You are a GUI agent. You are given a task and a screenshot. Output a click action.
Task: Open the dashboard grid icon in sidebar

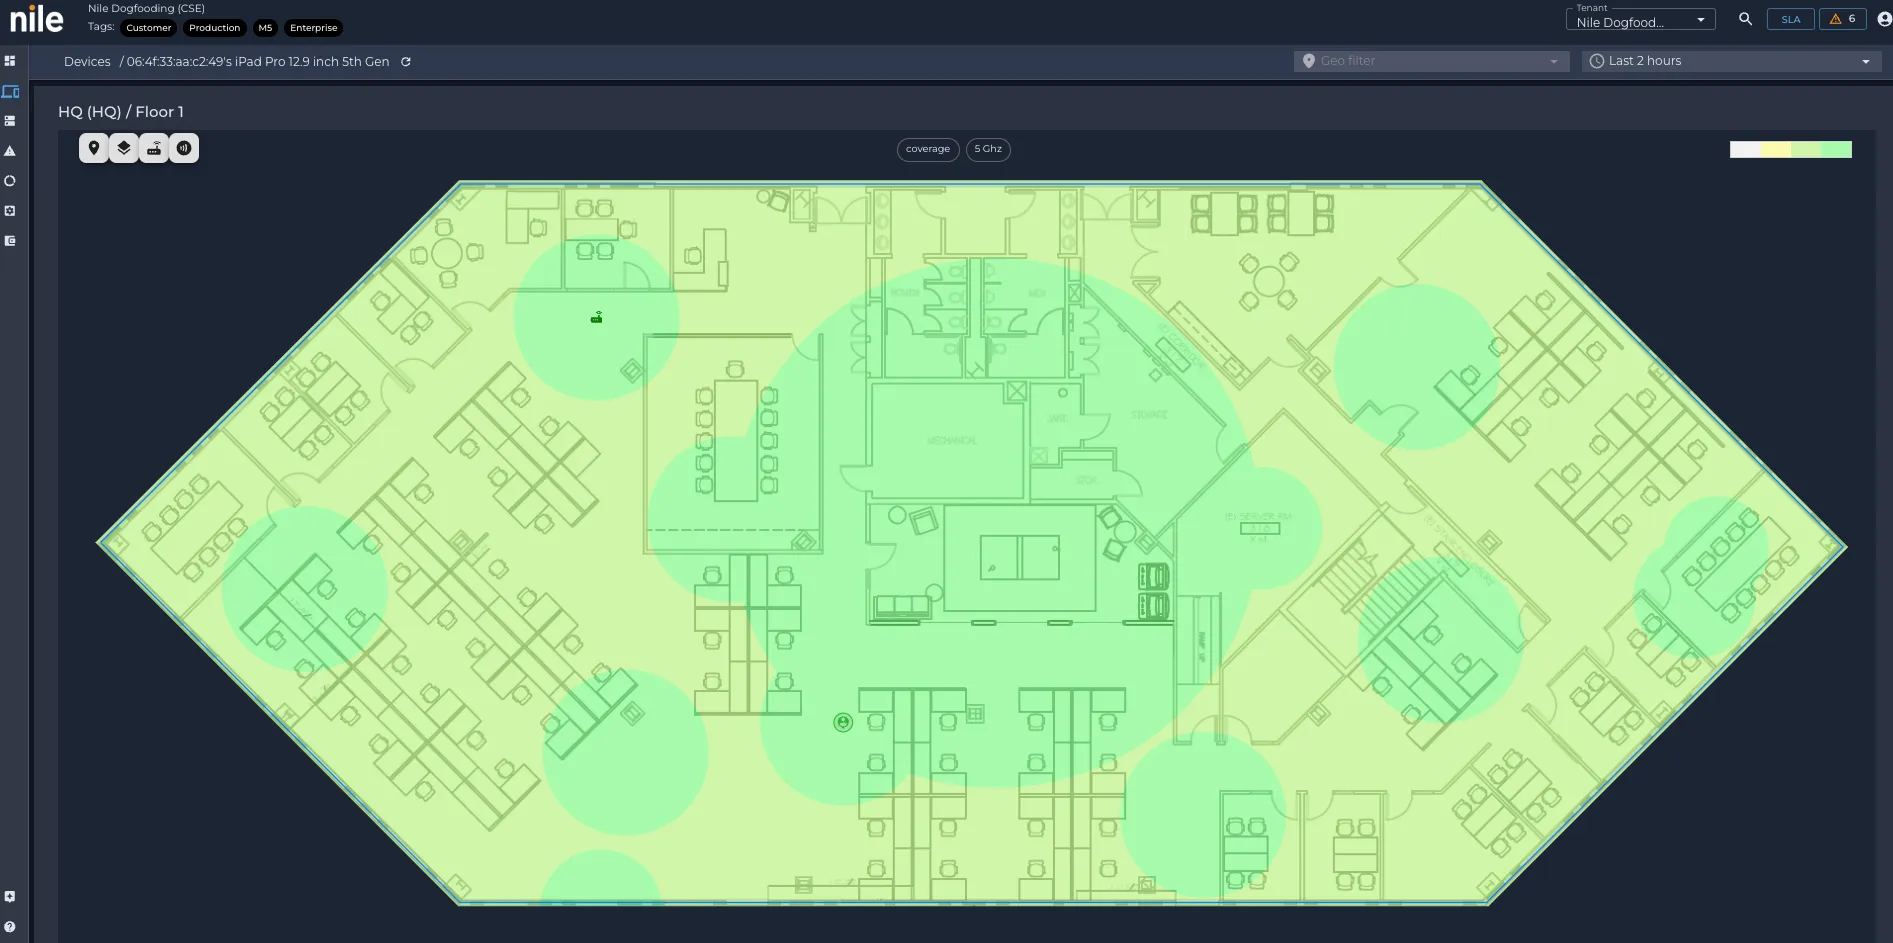pyautogui.click(x=10, y=61)
